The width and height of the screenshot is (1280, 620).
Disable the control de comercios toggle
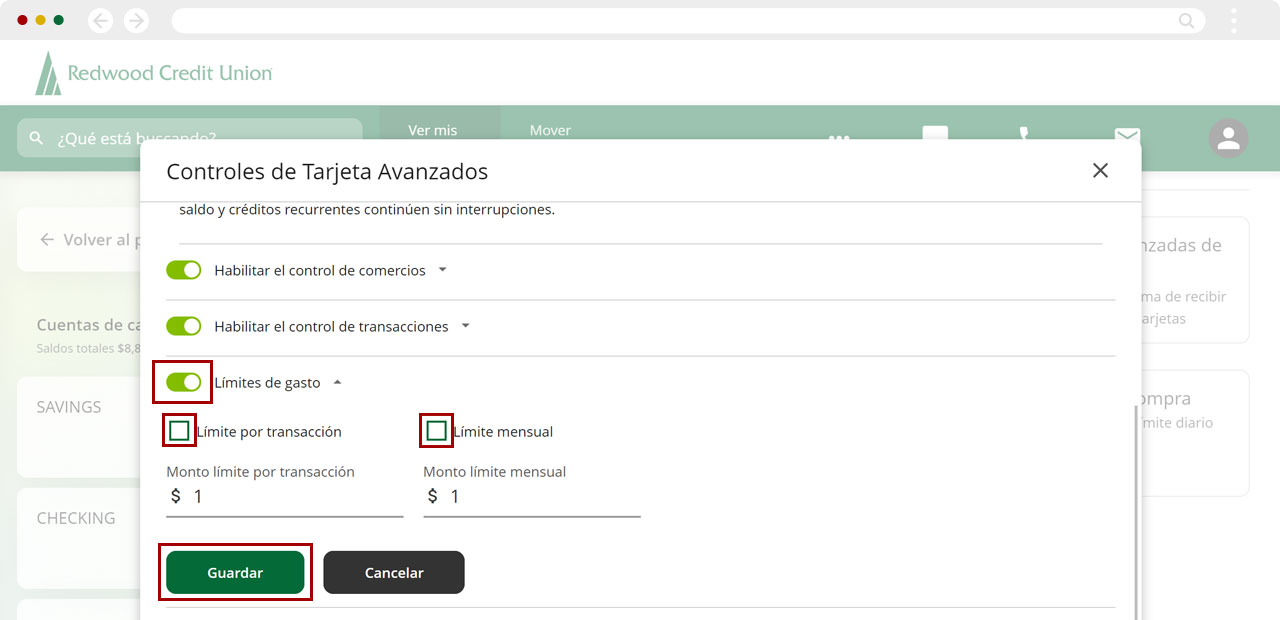click(184, 270)
